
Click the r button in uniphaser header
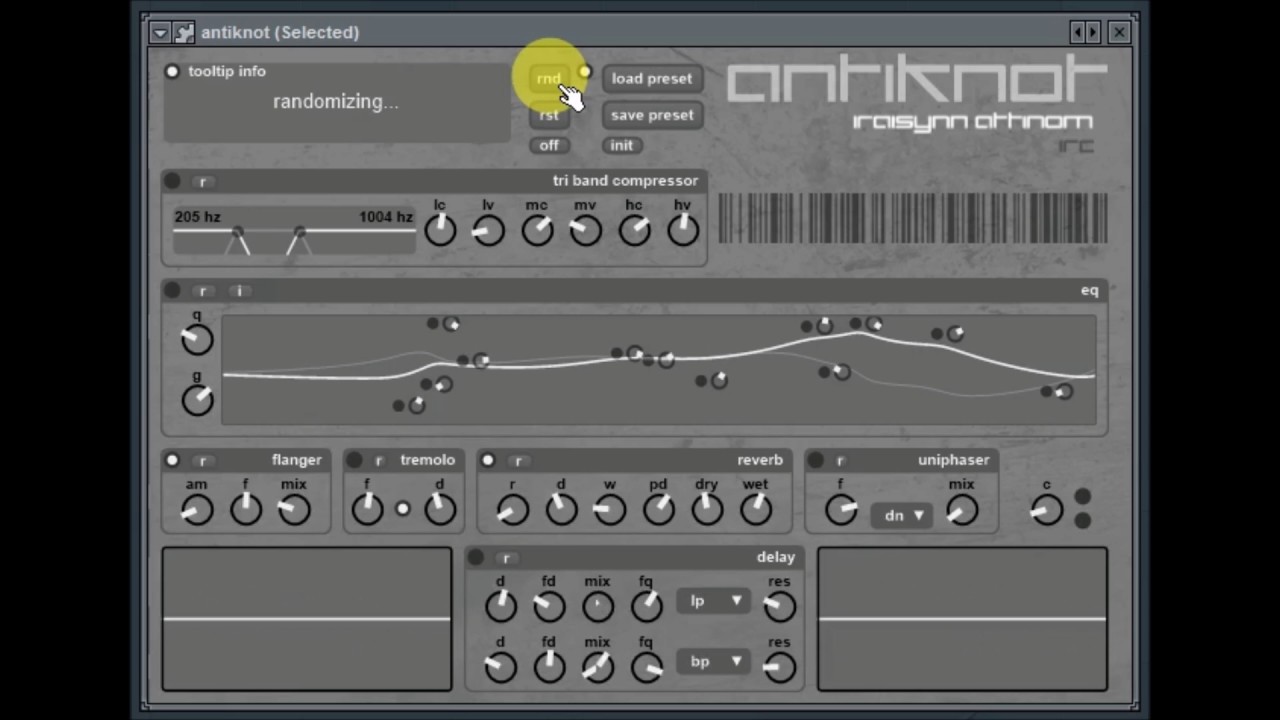pos(841,461)
